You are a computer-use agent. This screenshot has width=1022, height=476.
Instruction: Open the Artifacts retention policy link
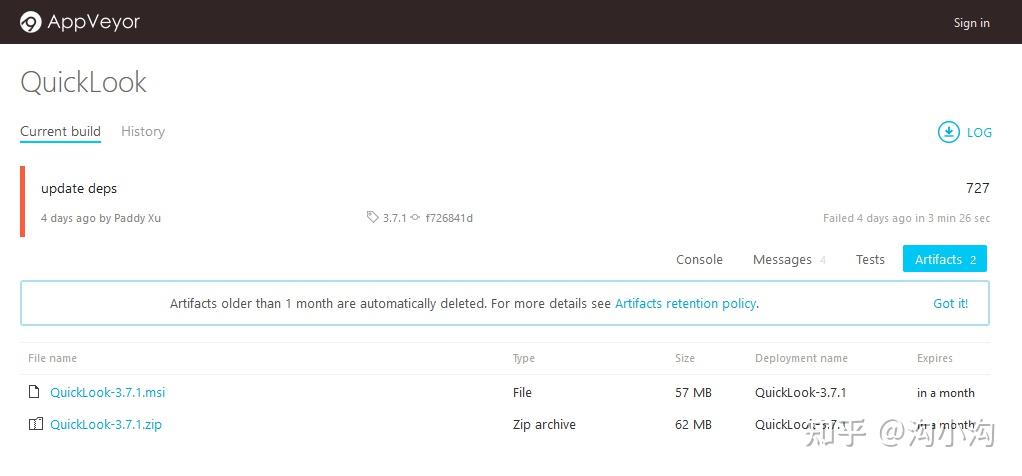point(685,304)
